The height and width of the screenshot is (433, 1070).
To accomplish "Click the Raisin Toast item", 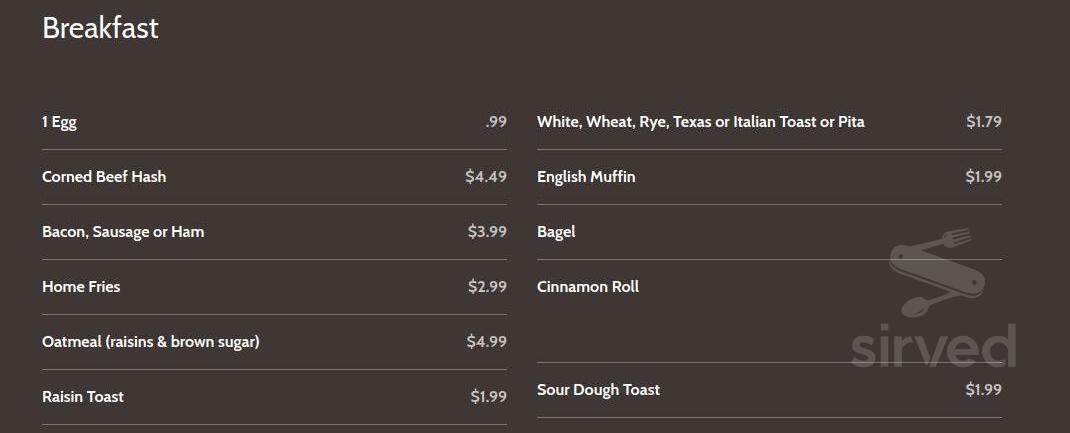I will 83,397.
